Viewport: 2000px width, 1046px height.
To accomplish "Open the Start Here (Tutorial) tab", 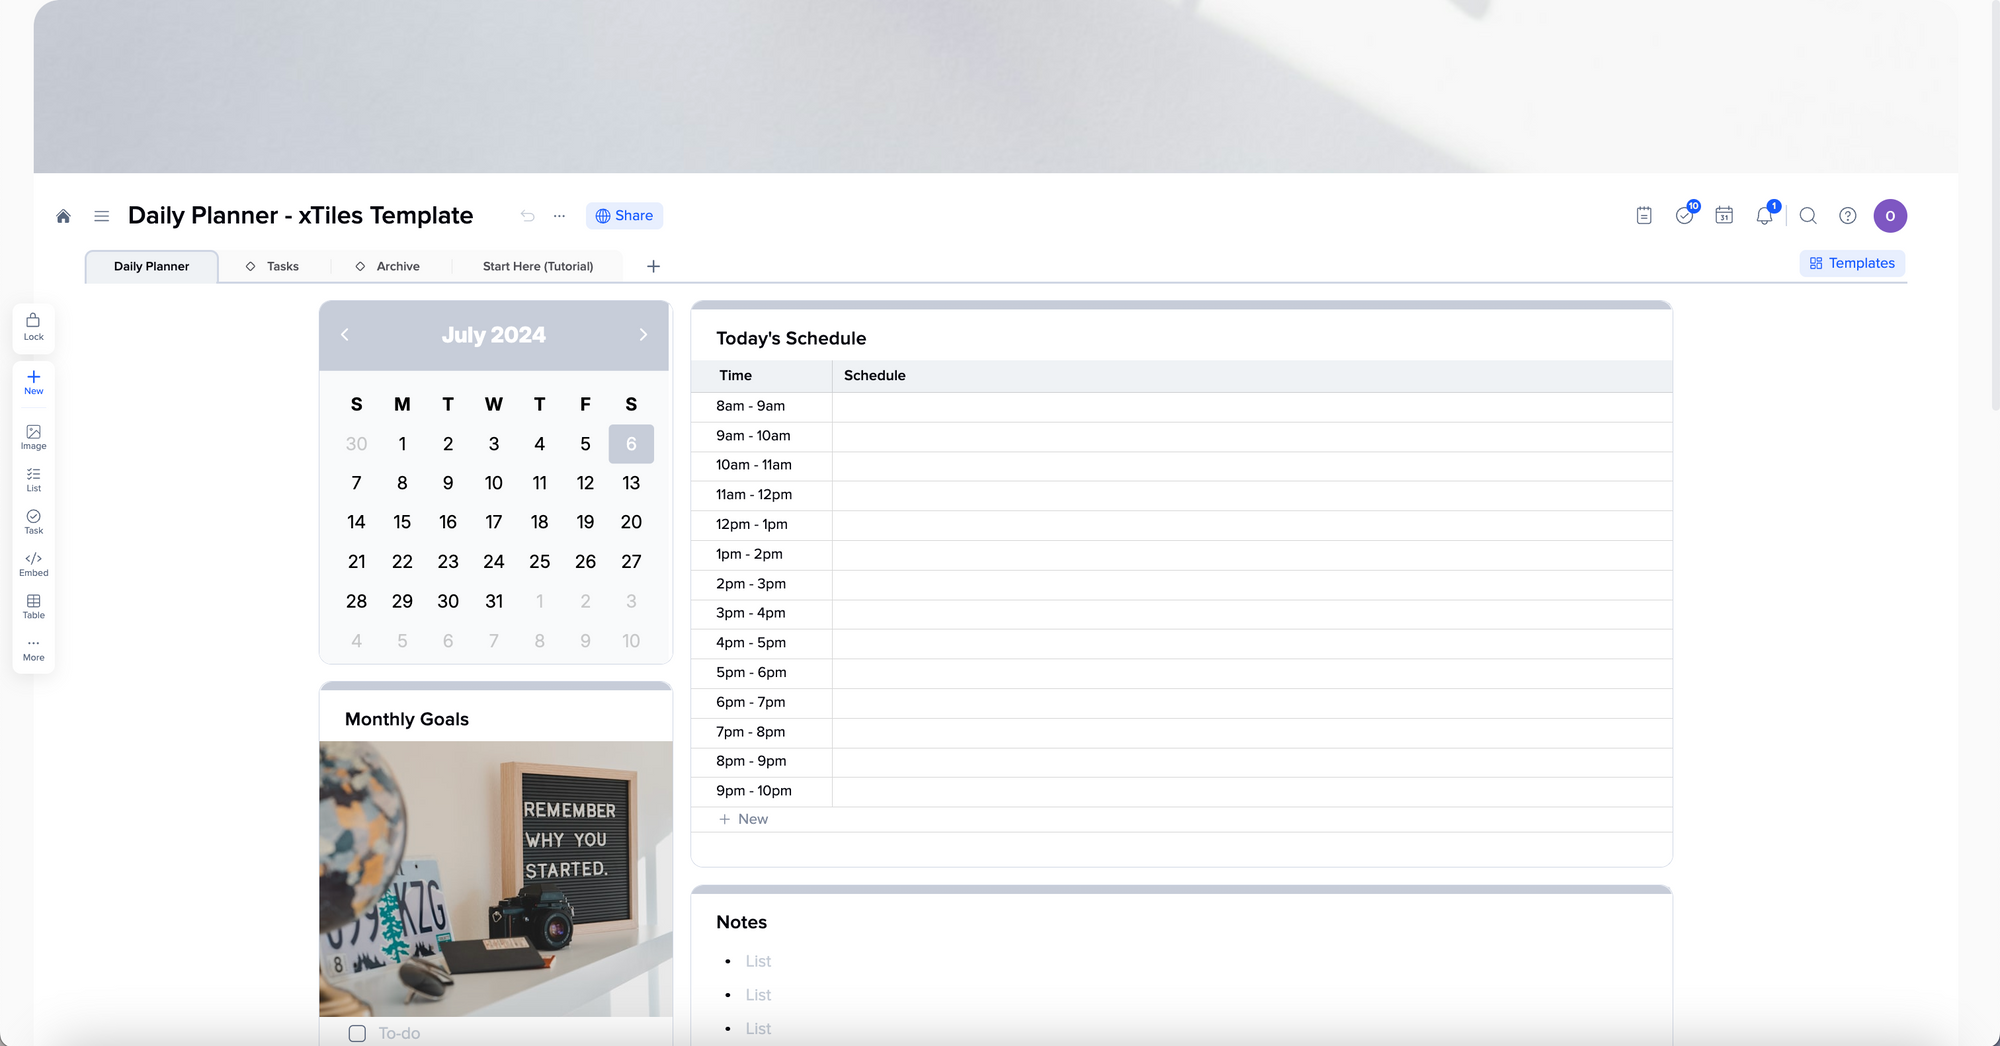I will [x=538, y=266].
